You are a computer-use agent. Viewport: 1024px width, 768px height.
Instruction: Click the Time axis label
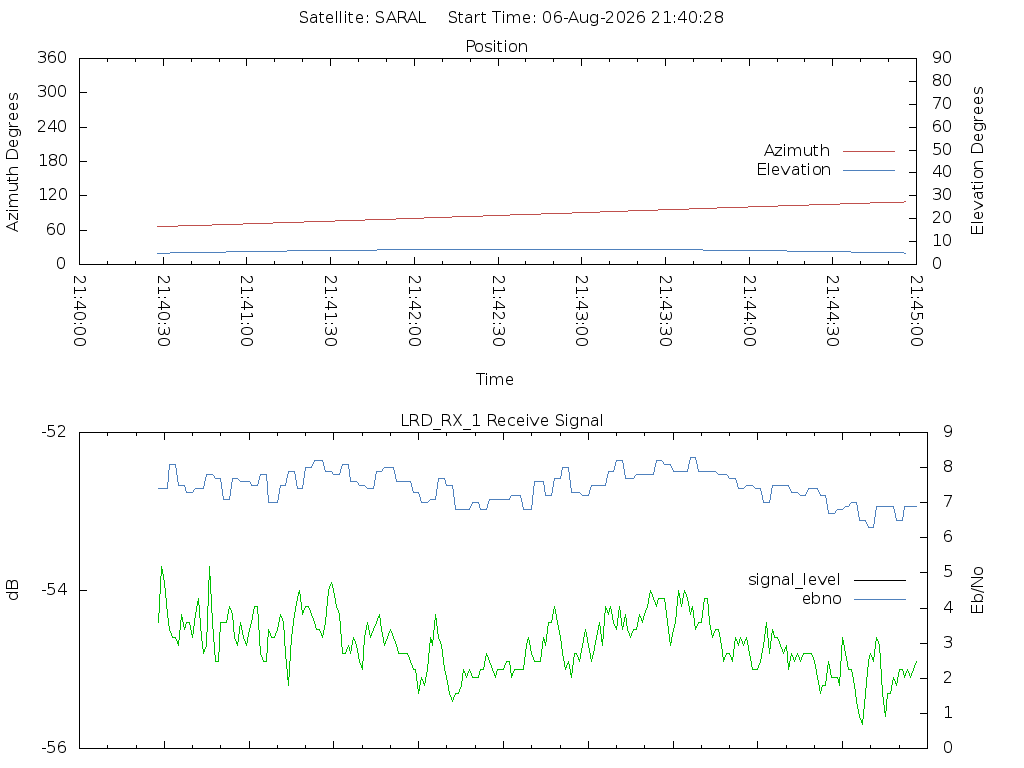coord(494,379)
